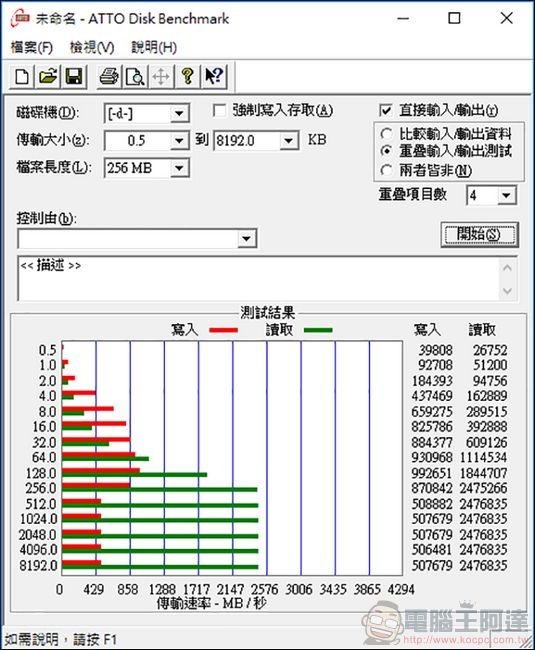Open the 檢視(V) menu
The image size is (535, 650).
pyautogui.click(x=92, y=48)
